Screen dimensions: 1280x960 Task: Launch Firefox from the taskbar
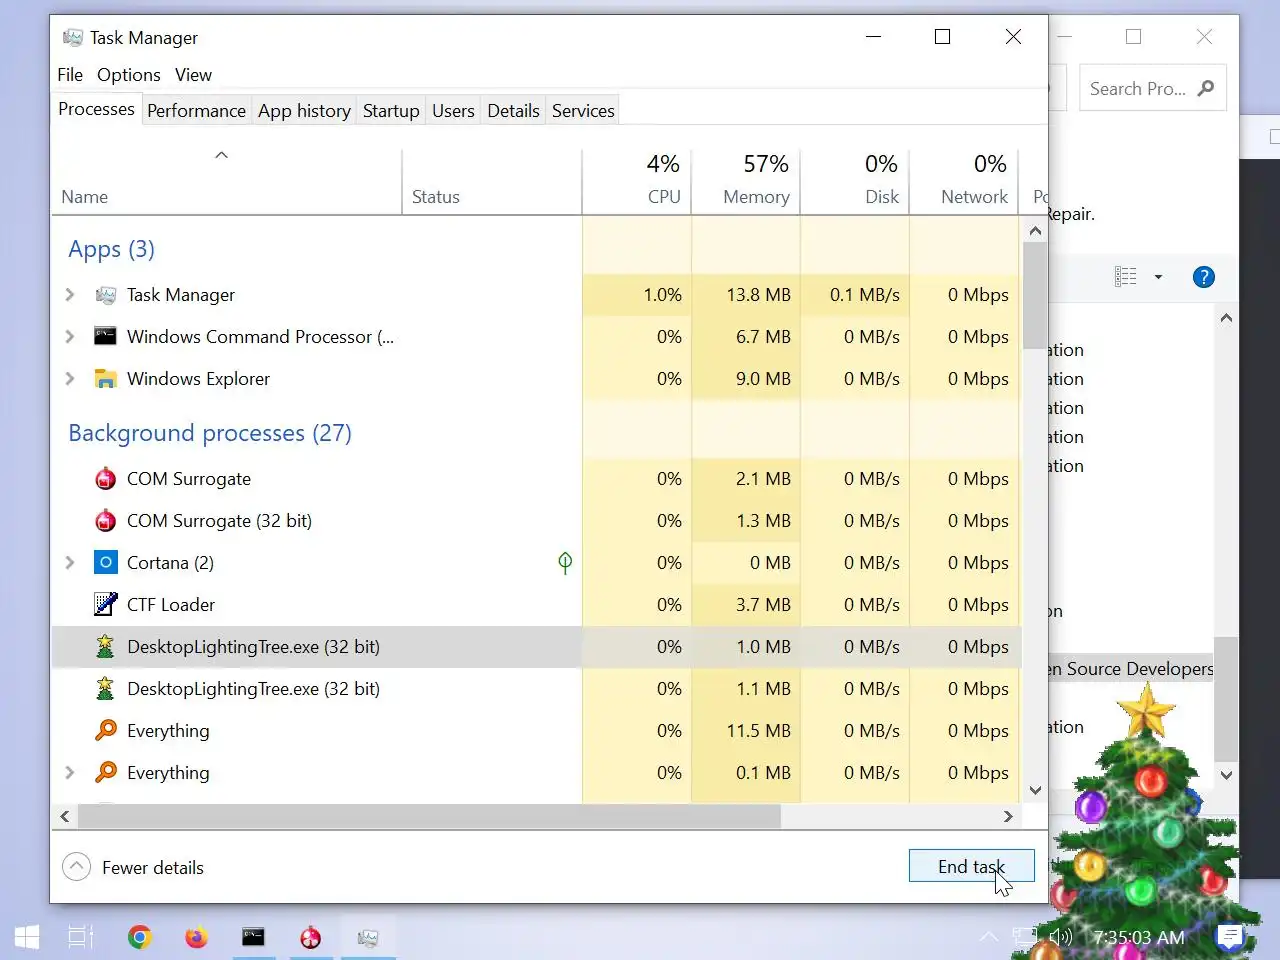pos(196,937)
